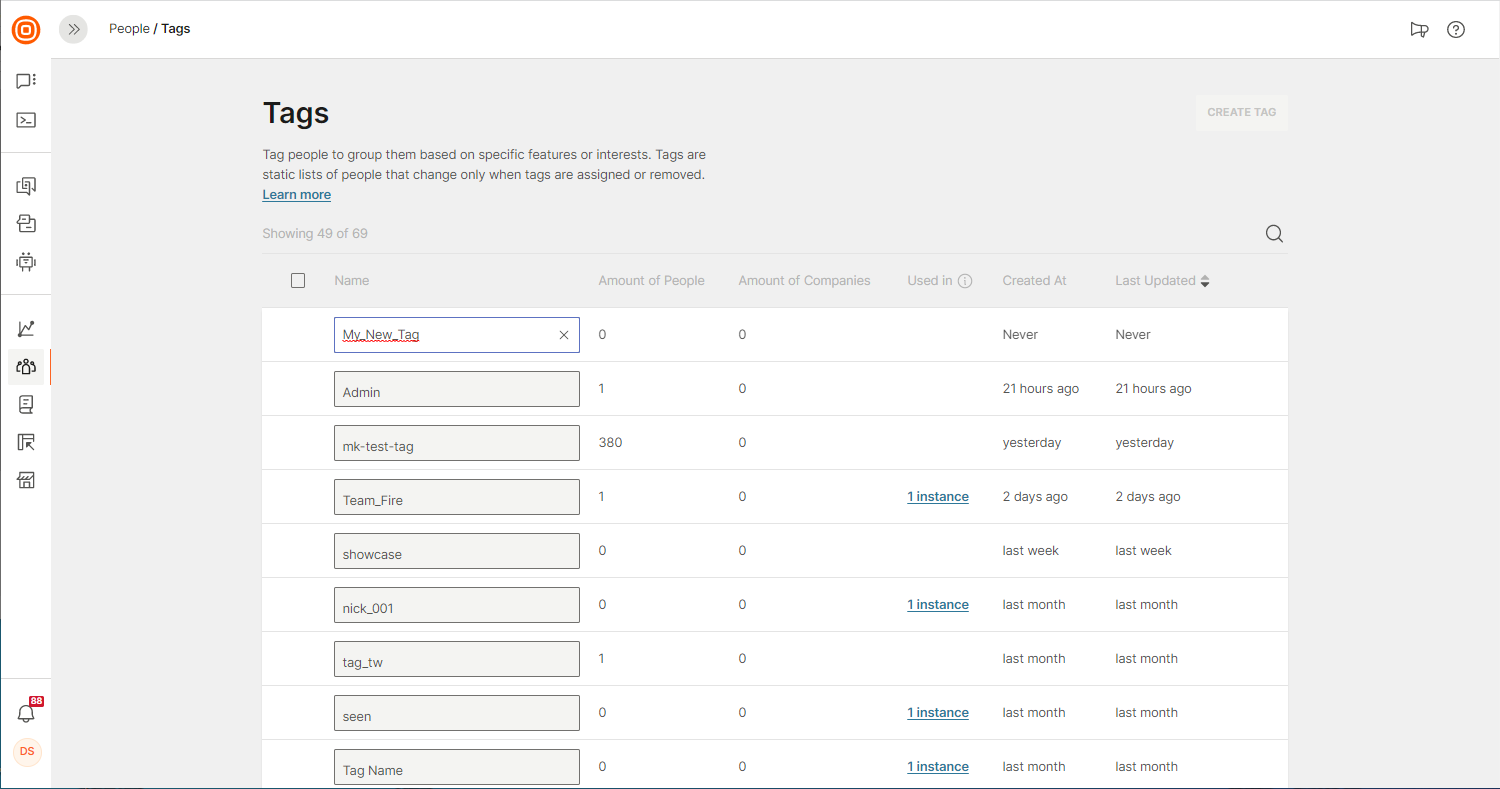
Task: Open notifications bell with 88 badge
Action: (x=27, y=713)
